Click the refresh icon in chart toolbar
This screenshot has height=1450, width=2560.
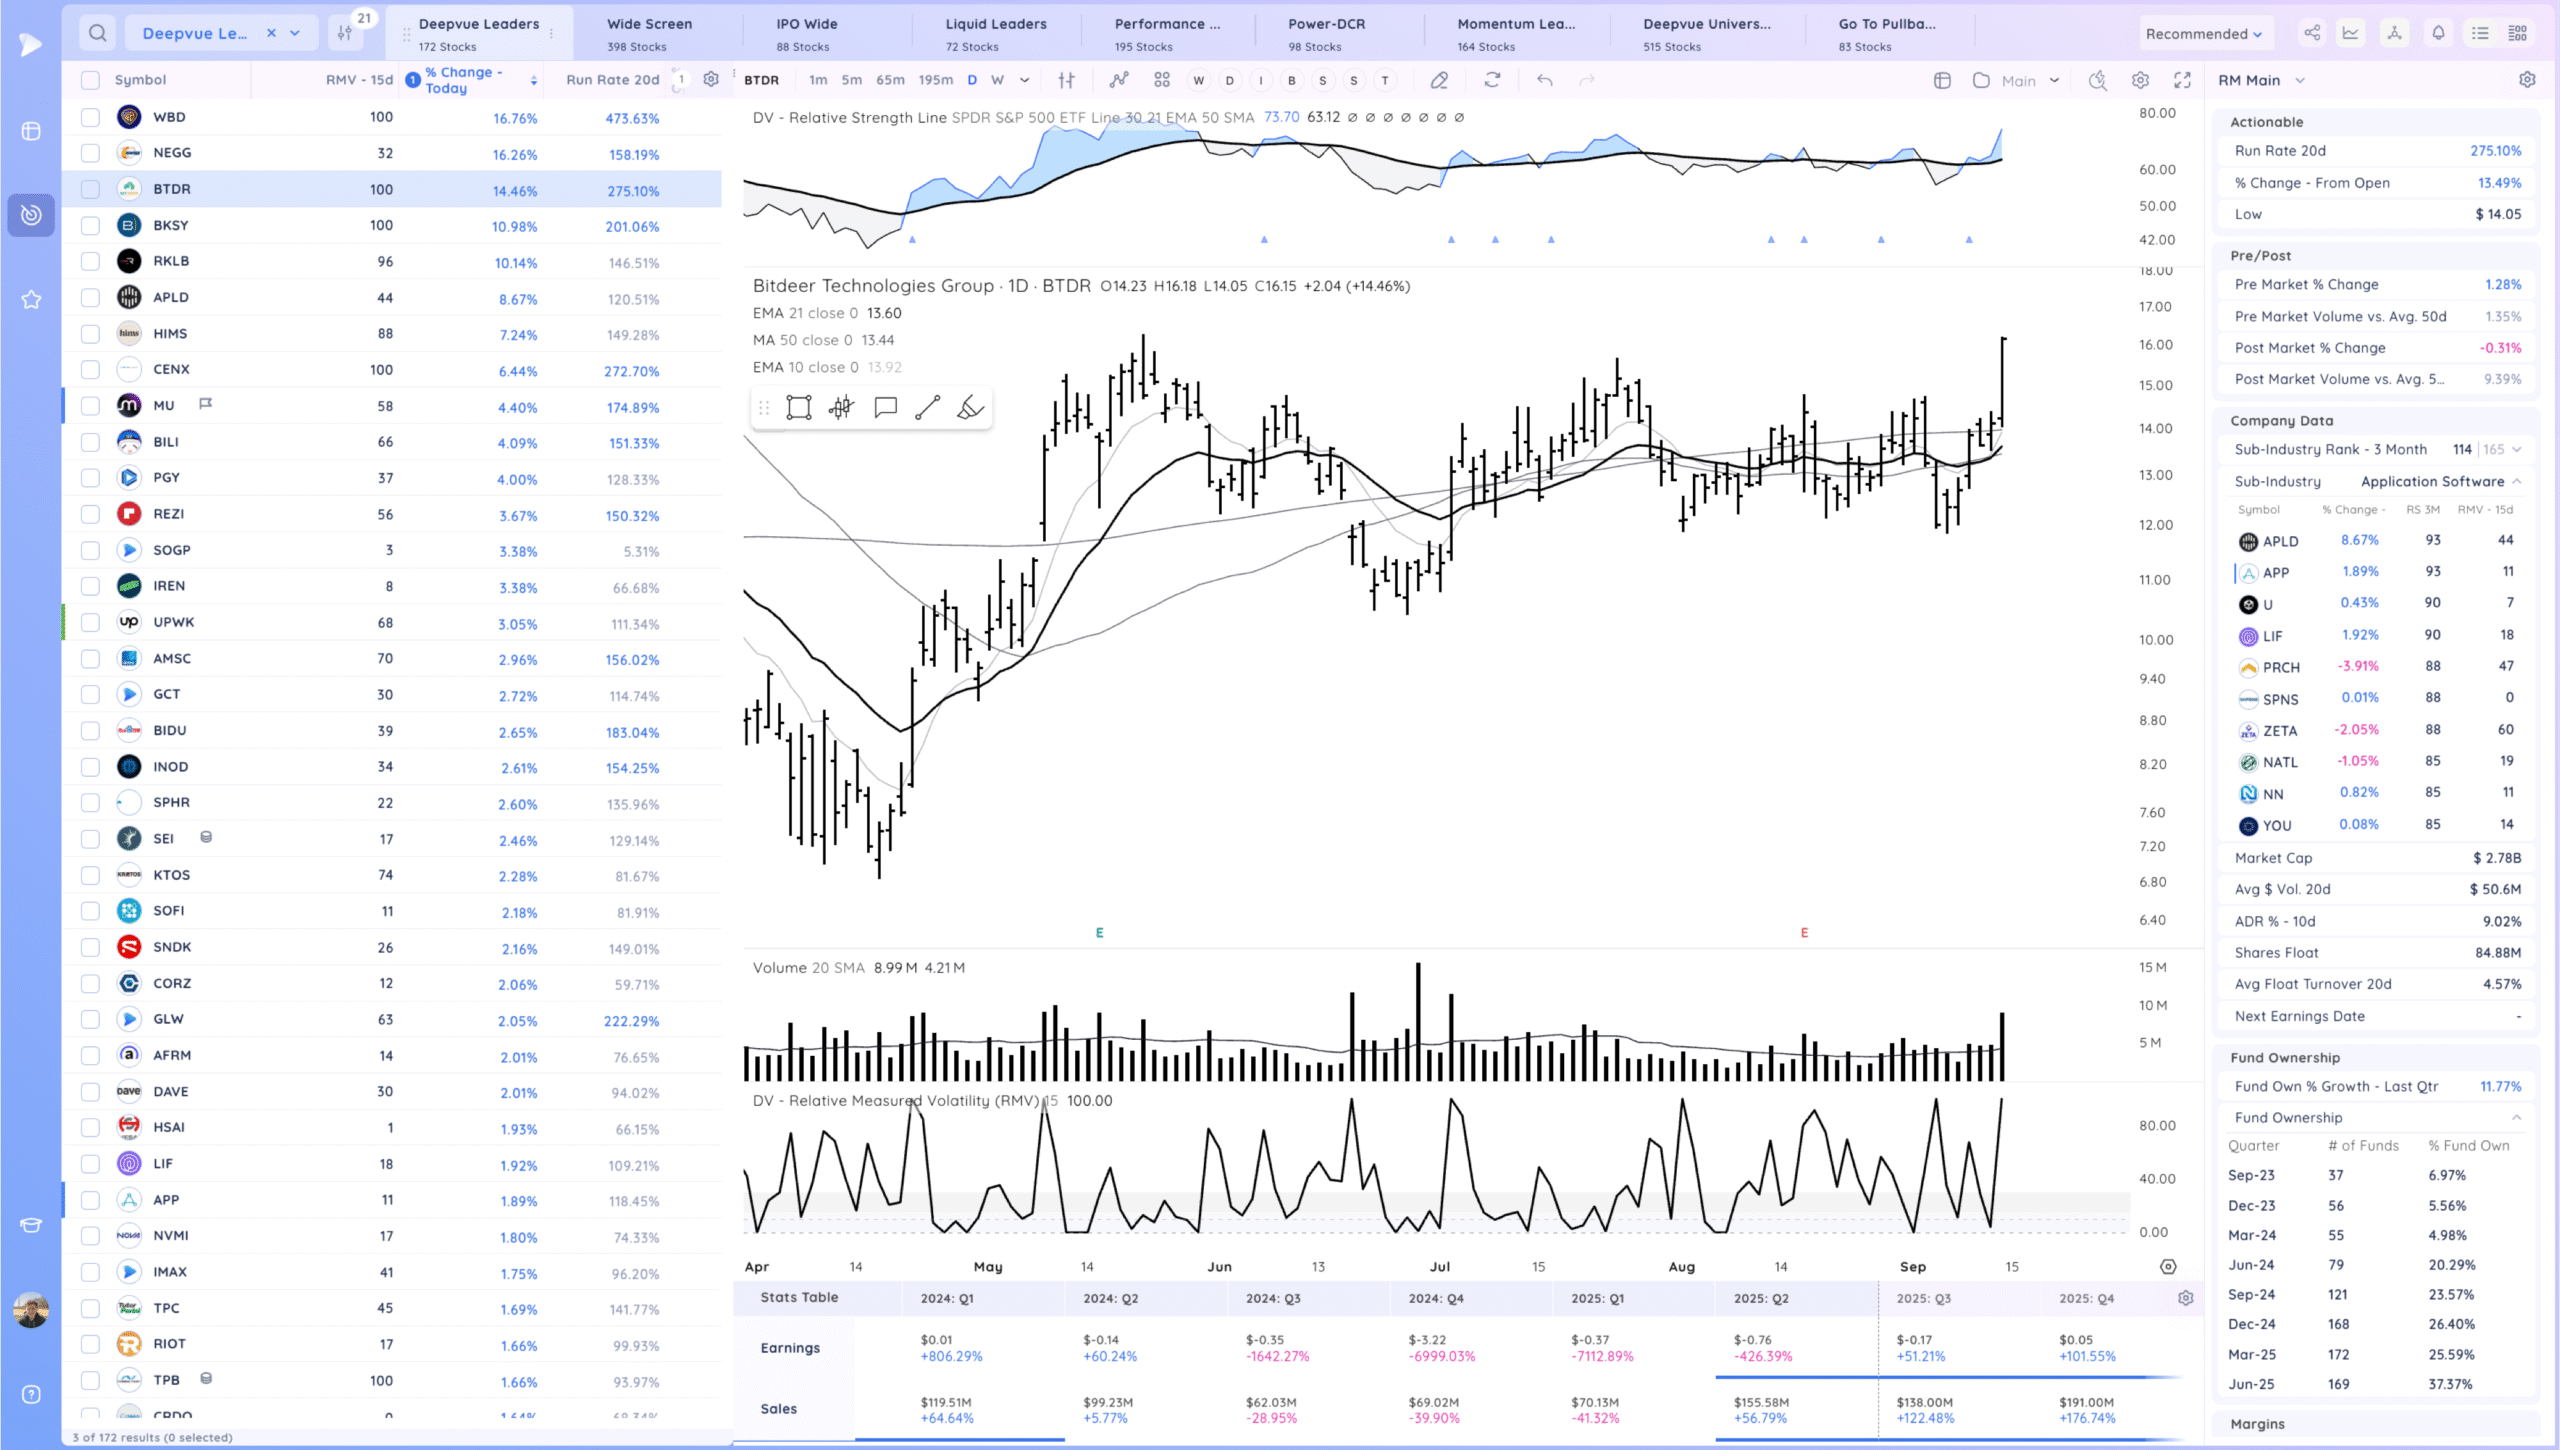click(1492, 80)
